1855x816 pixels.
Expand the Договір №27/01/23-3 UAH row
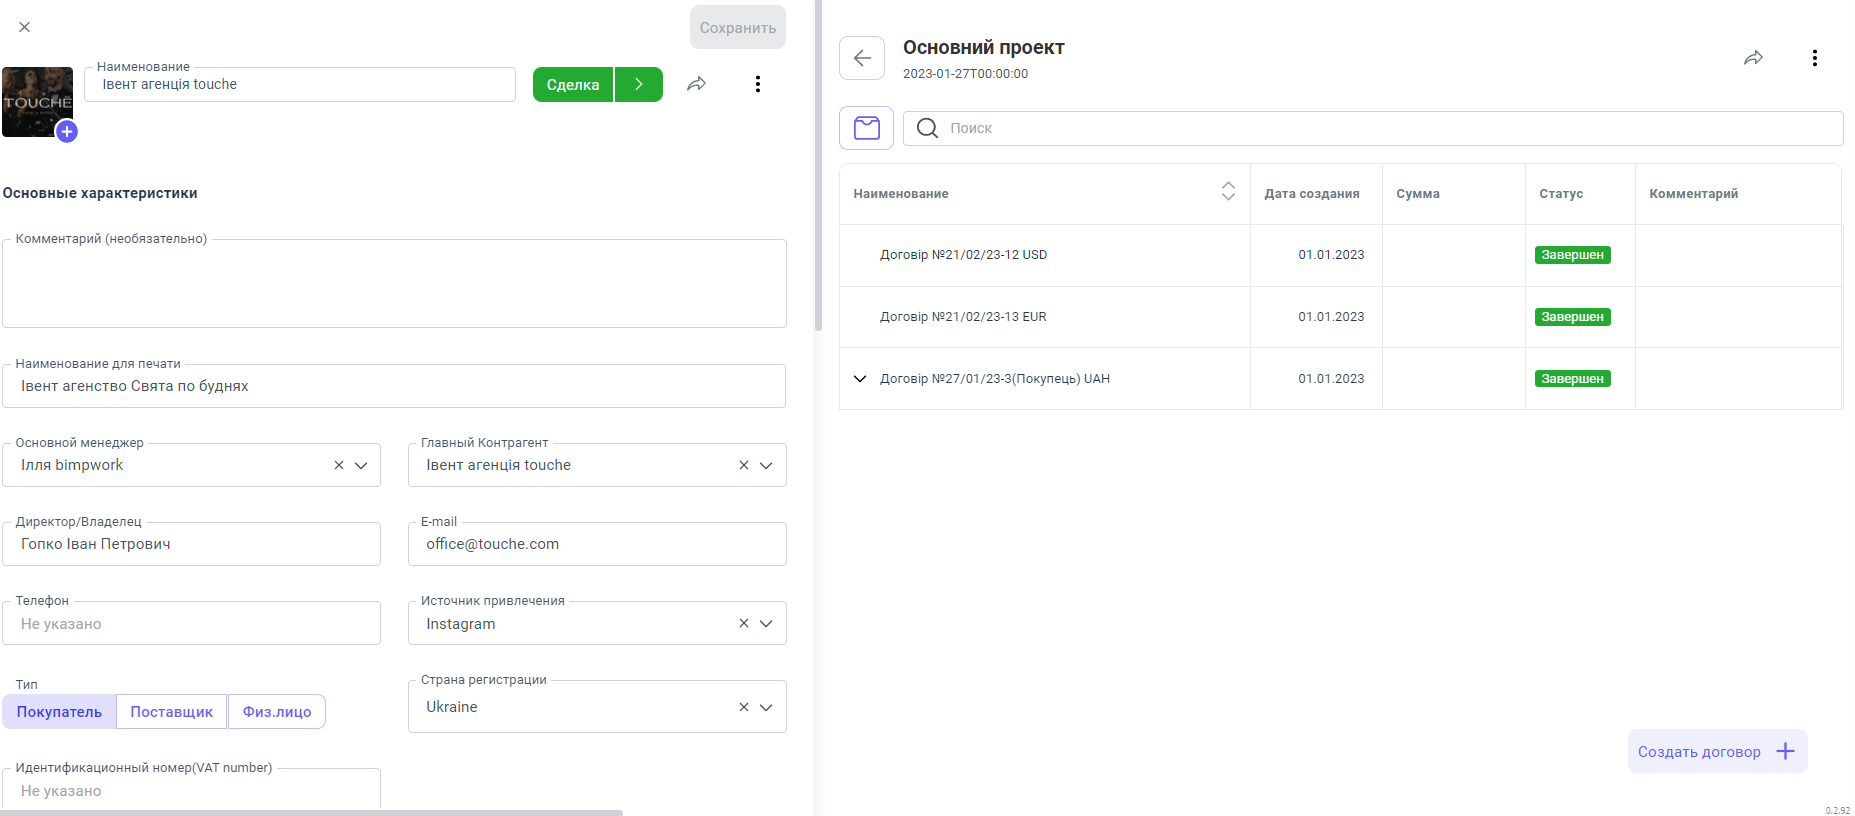[x=860, y=379]
